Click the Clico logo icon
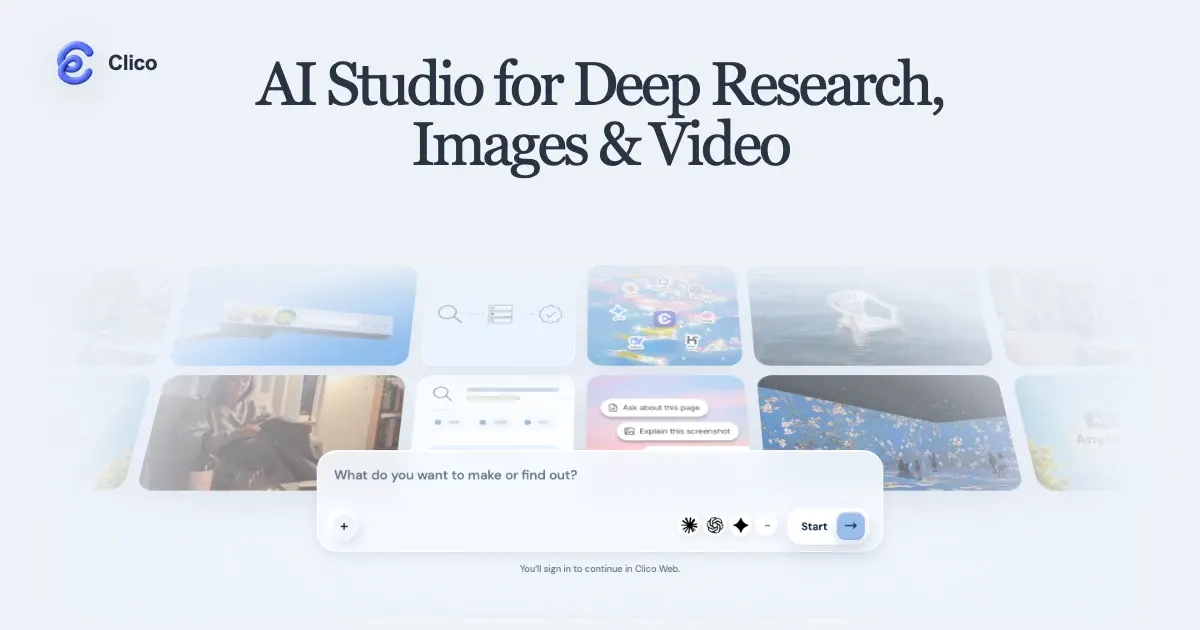This screenshot has width=1200, height=630. [74, 63]
